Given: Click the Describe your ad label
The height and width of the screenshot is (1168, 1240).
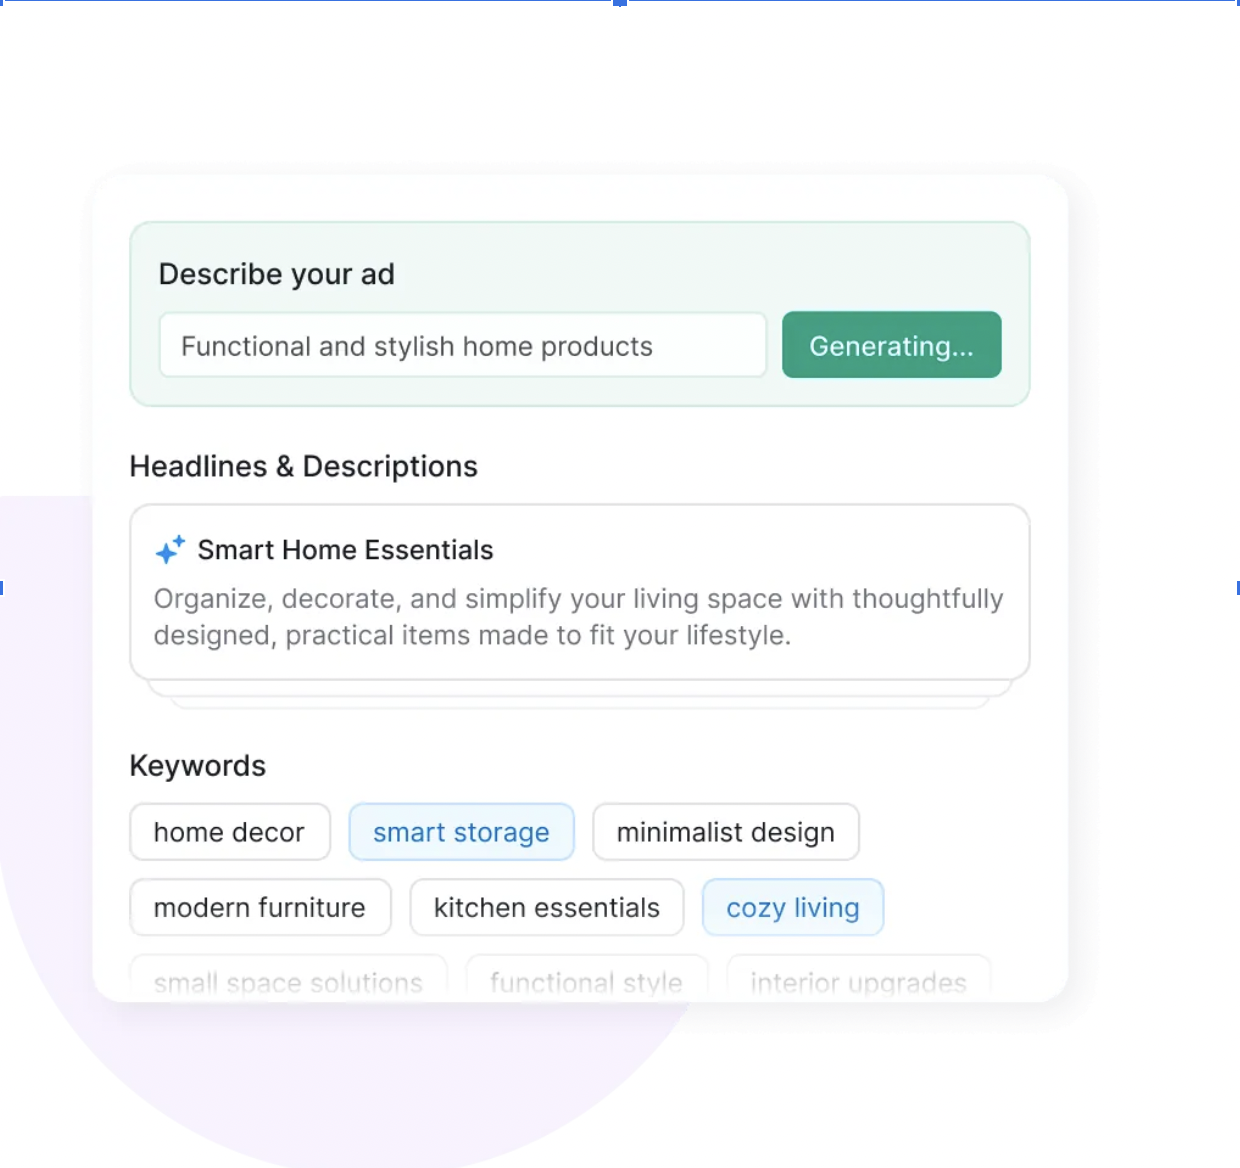Looking at the screenshot, I should pyautogui.click(x=277, y=274).
